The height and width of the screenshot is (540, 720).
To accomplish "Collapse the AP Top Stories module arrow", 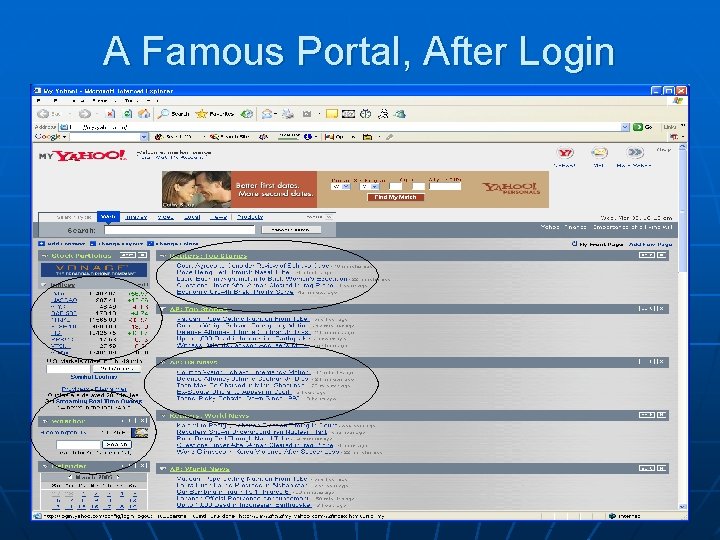I will pyautogui.click(x=163, y=309).
